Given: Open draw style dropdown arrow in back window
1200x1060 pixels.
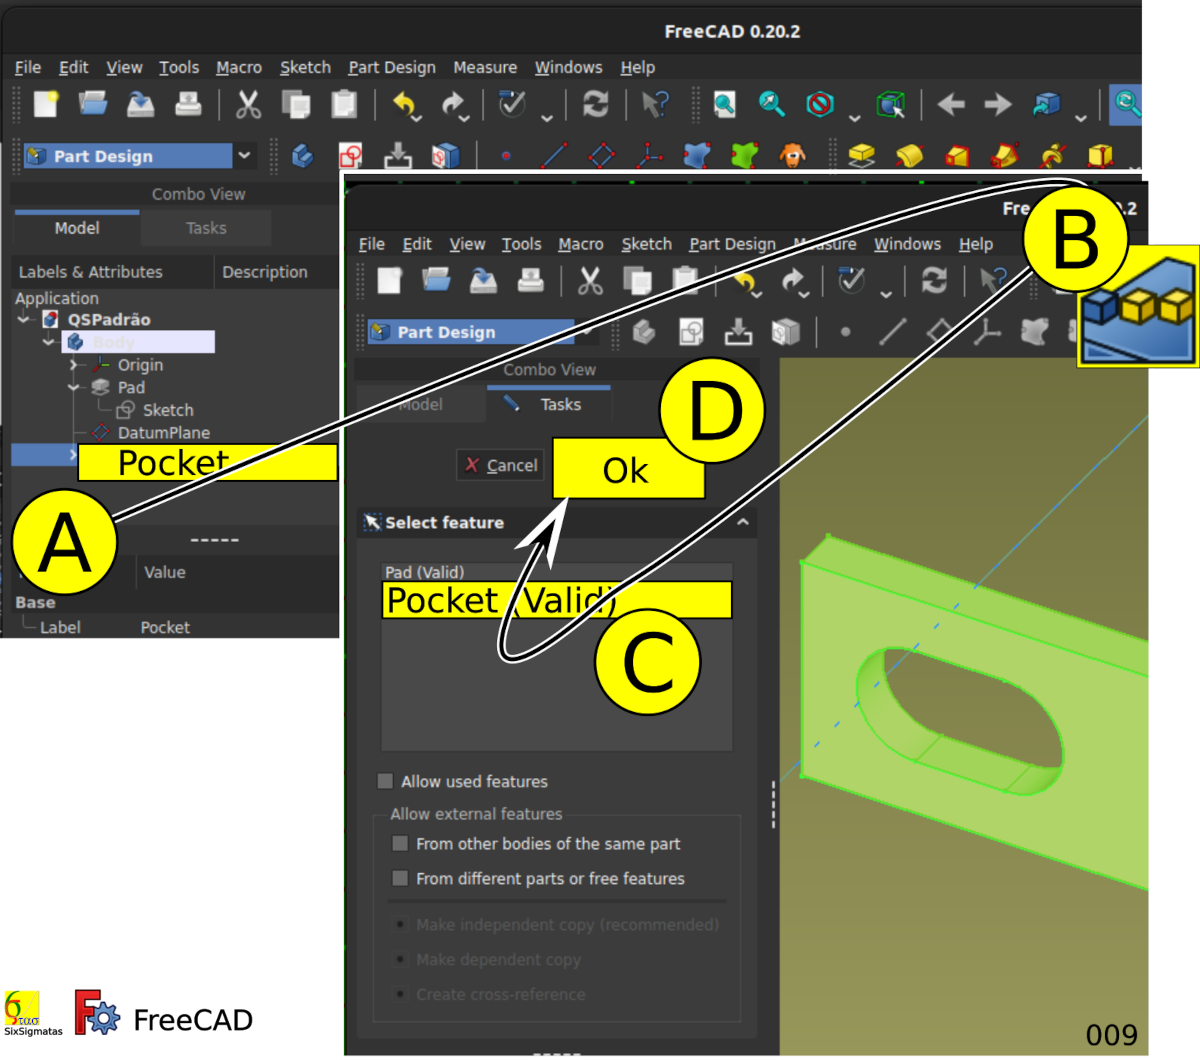Looking at the screenshot, I should pyautogui.click(x=854, y=118).
